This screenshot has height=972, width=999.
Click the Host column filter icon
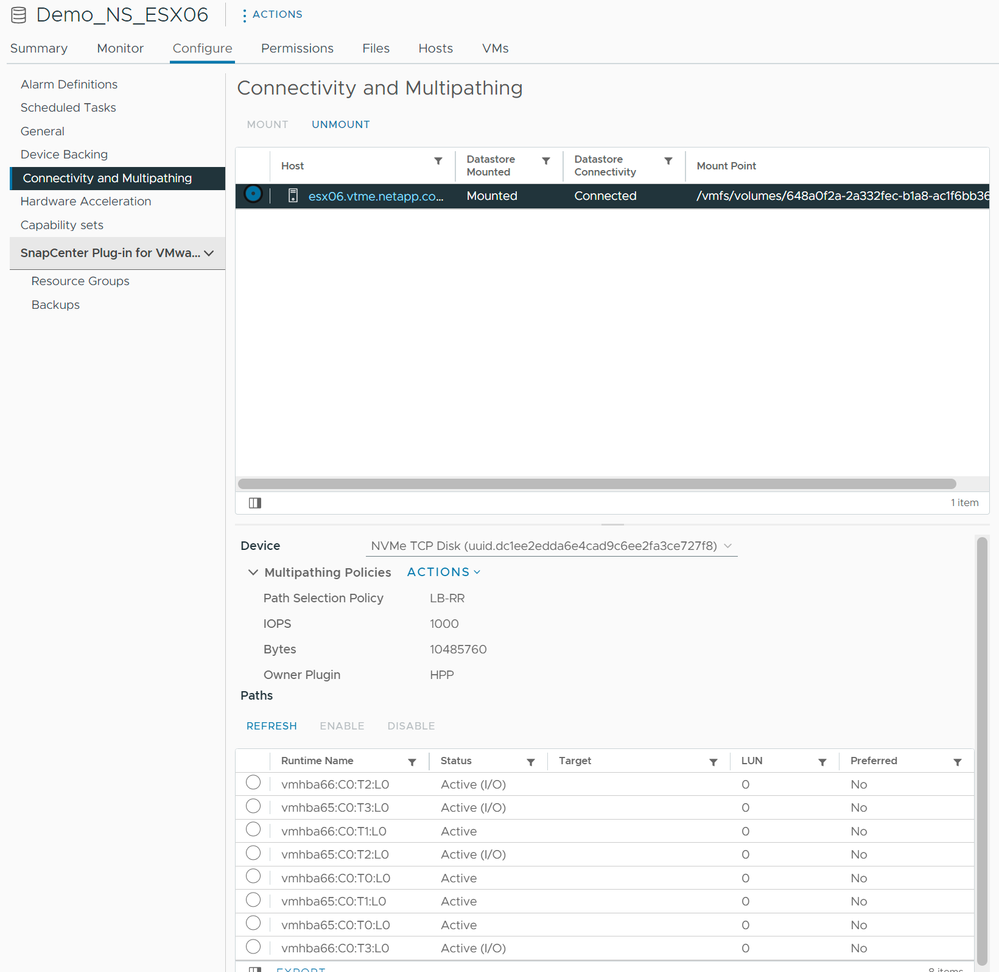(438, 162)
